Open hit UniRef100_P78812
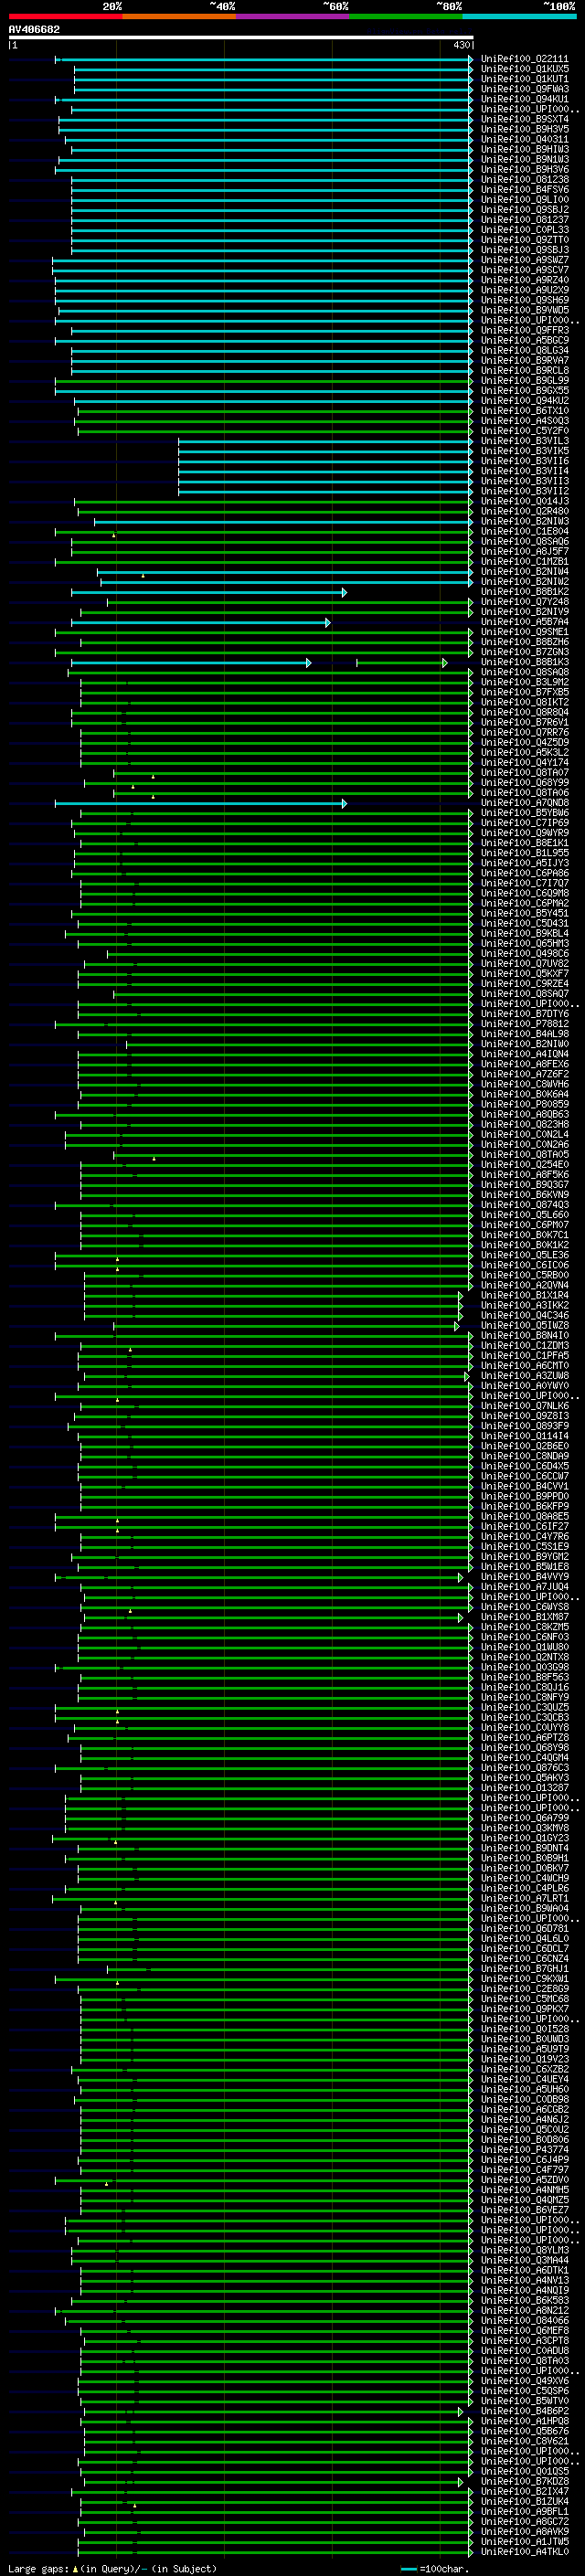 [525, 1024]
